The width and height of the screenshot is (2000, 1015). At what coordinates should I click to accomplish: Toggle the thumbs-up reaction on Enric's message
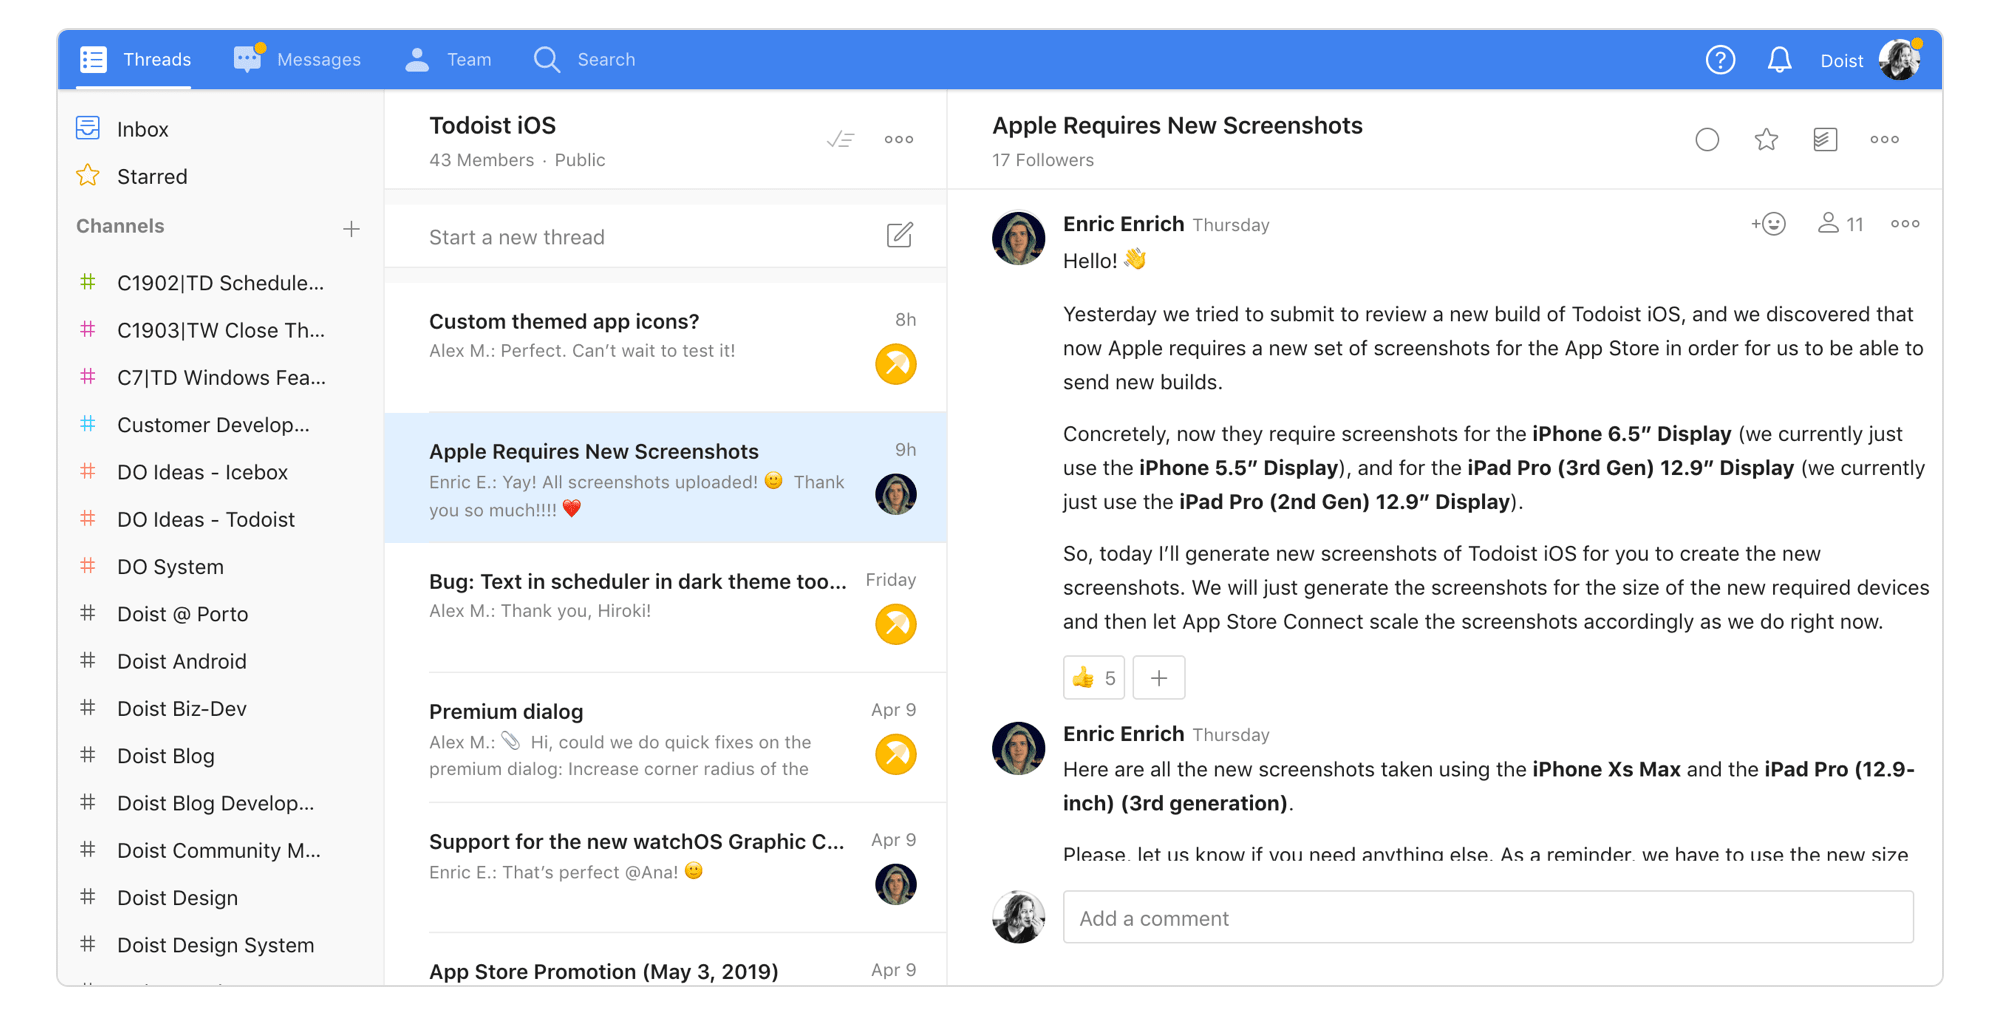tap(1093, 677)
